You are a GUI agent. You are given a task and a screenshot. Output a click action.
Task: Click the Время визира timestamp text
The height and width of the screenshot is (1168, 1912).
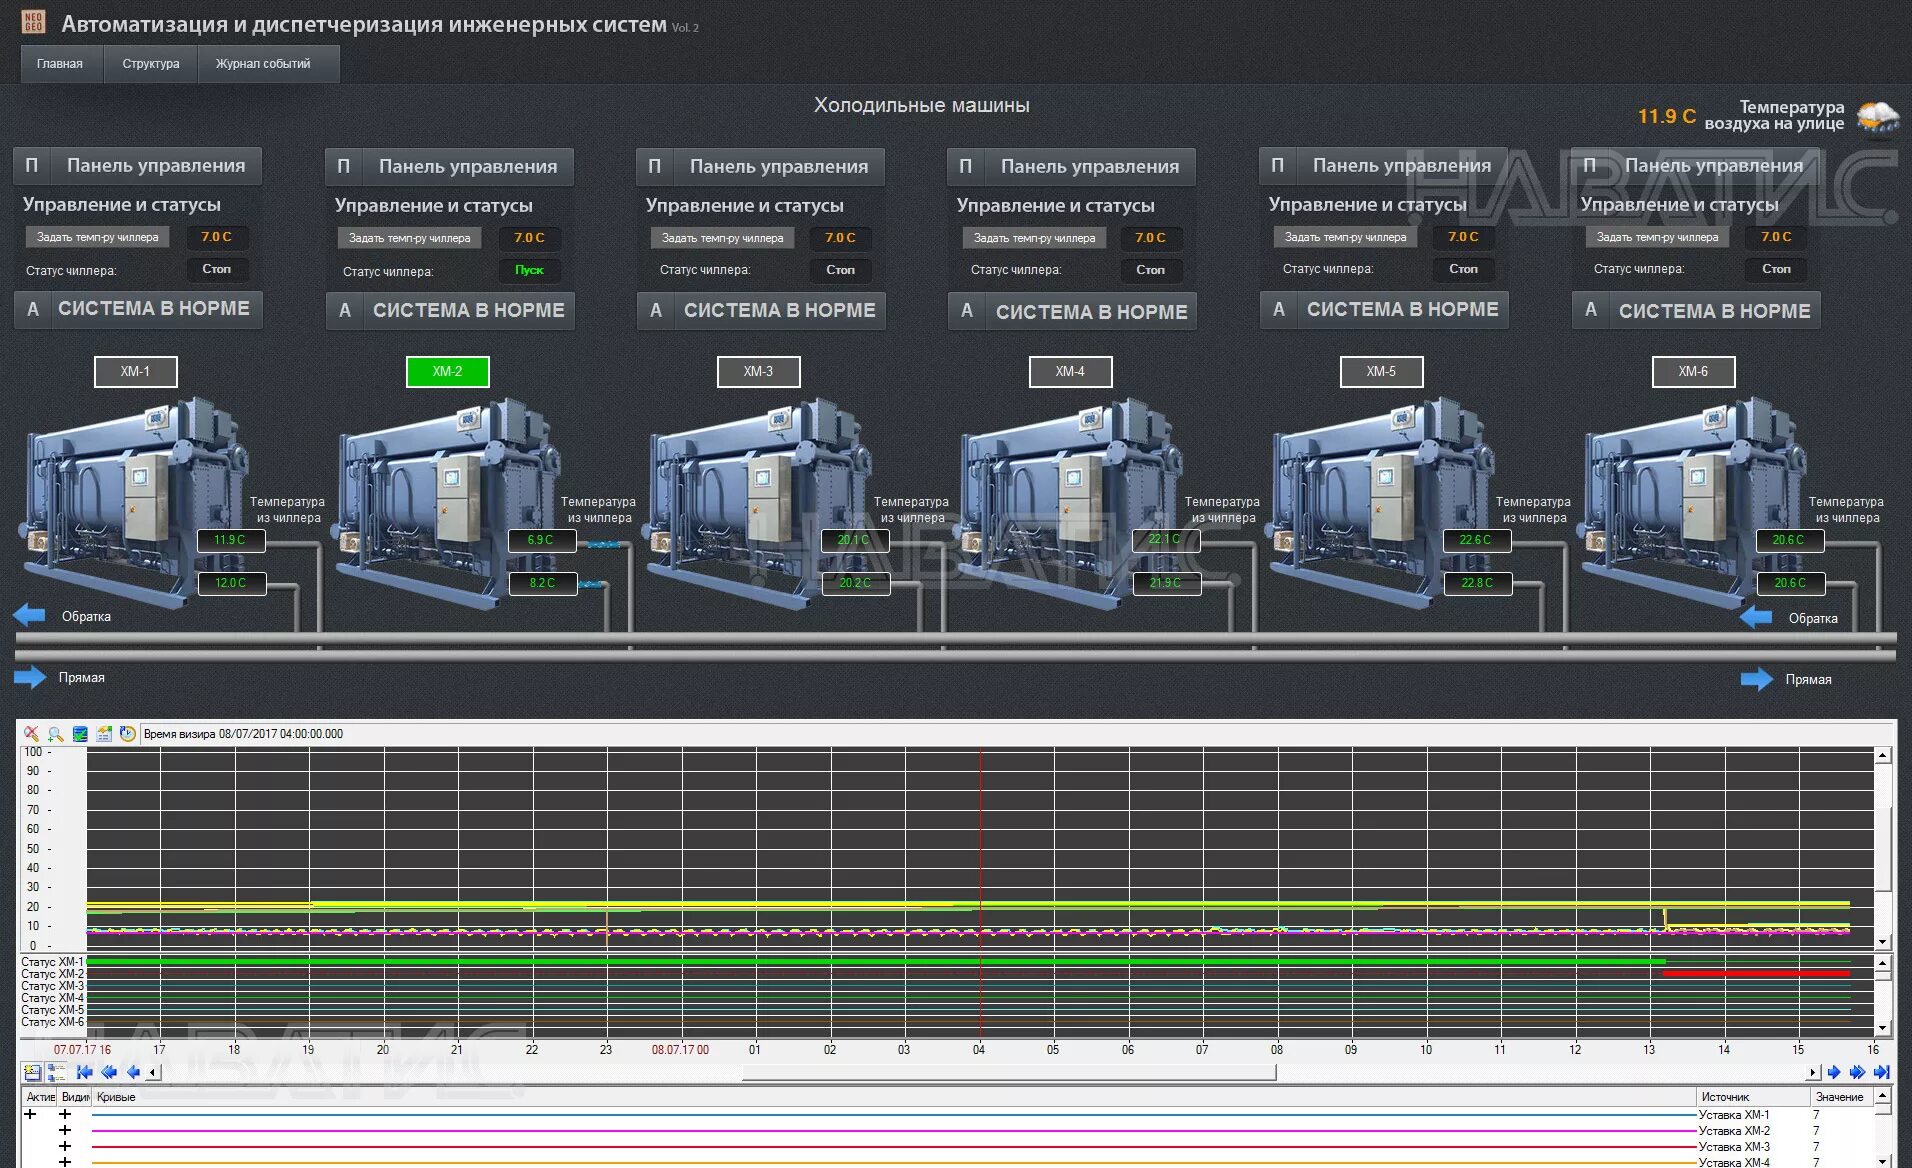(243, 734)
